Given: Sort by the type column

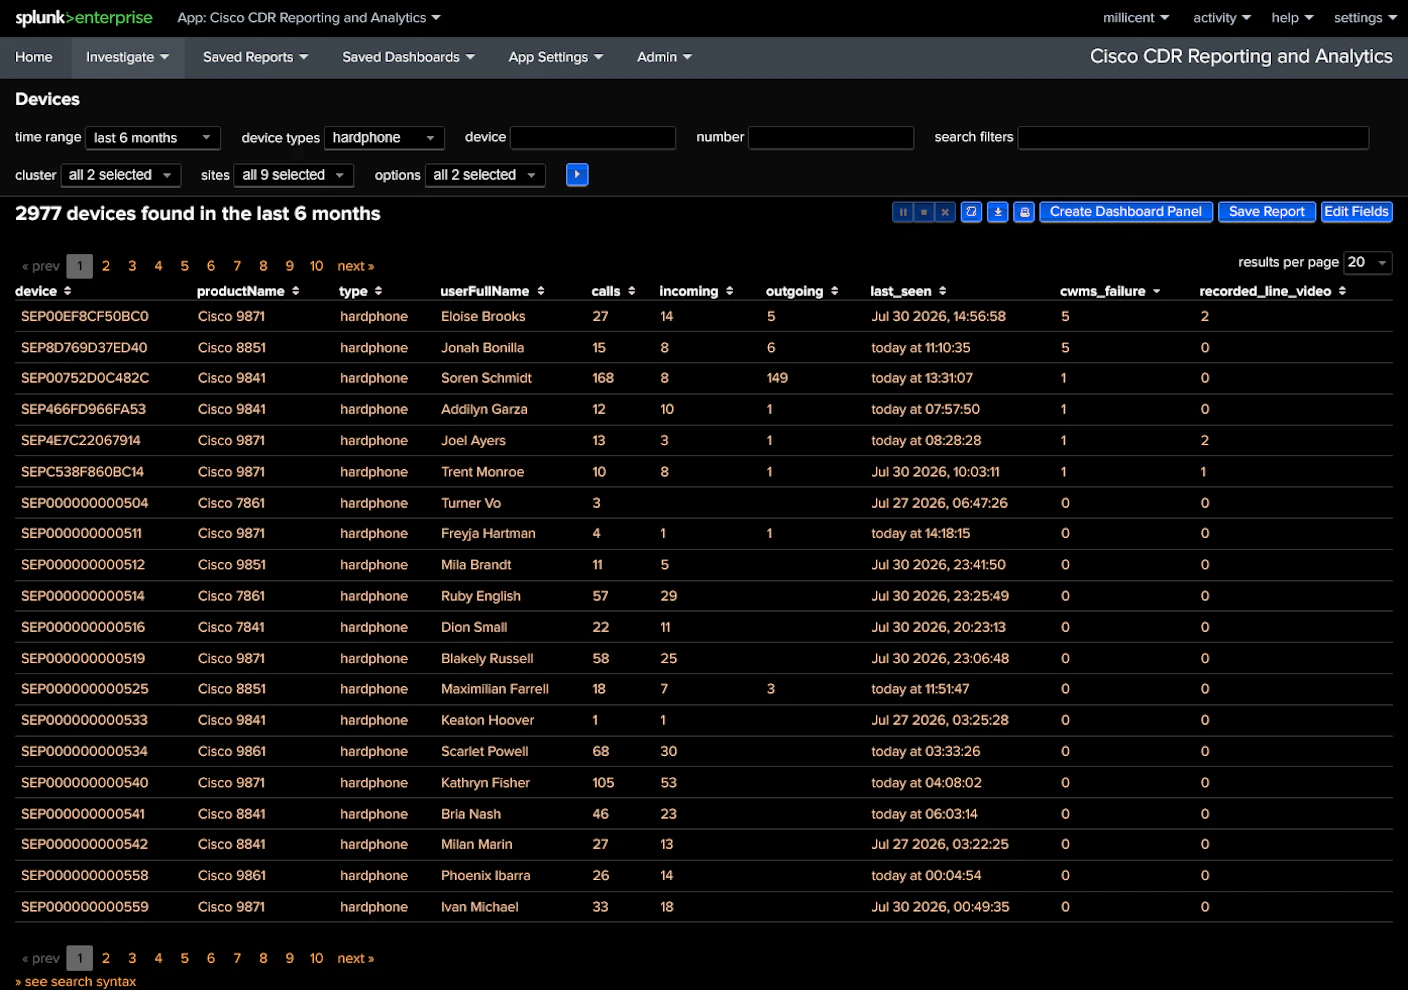Looking at the screenshot, I should [361, 291].
